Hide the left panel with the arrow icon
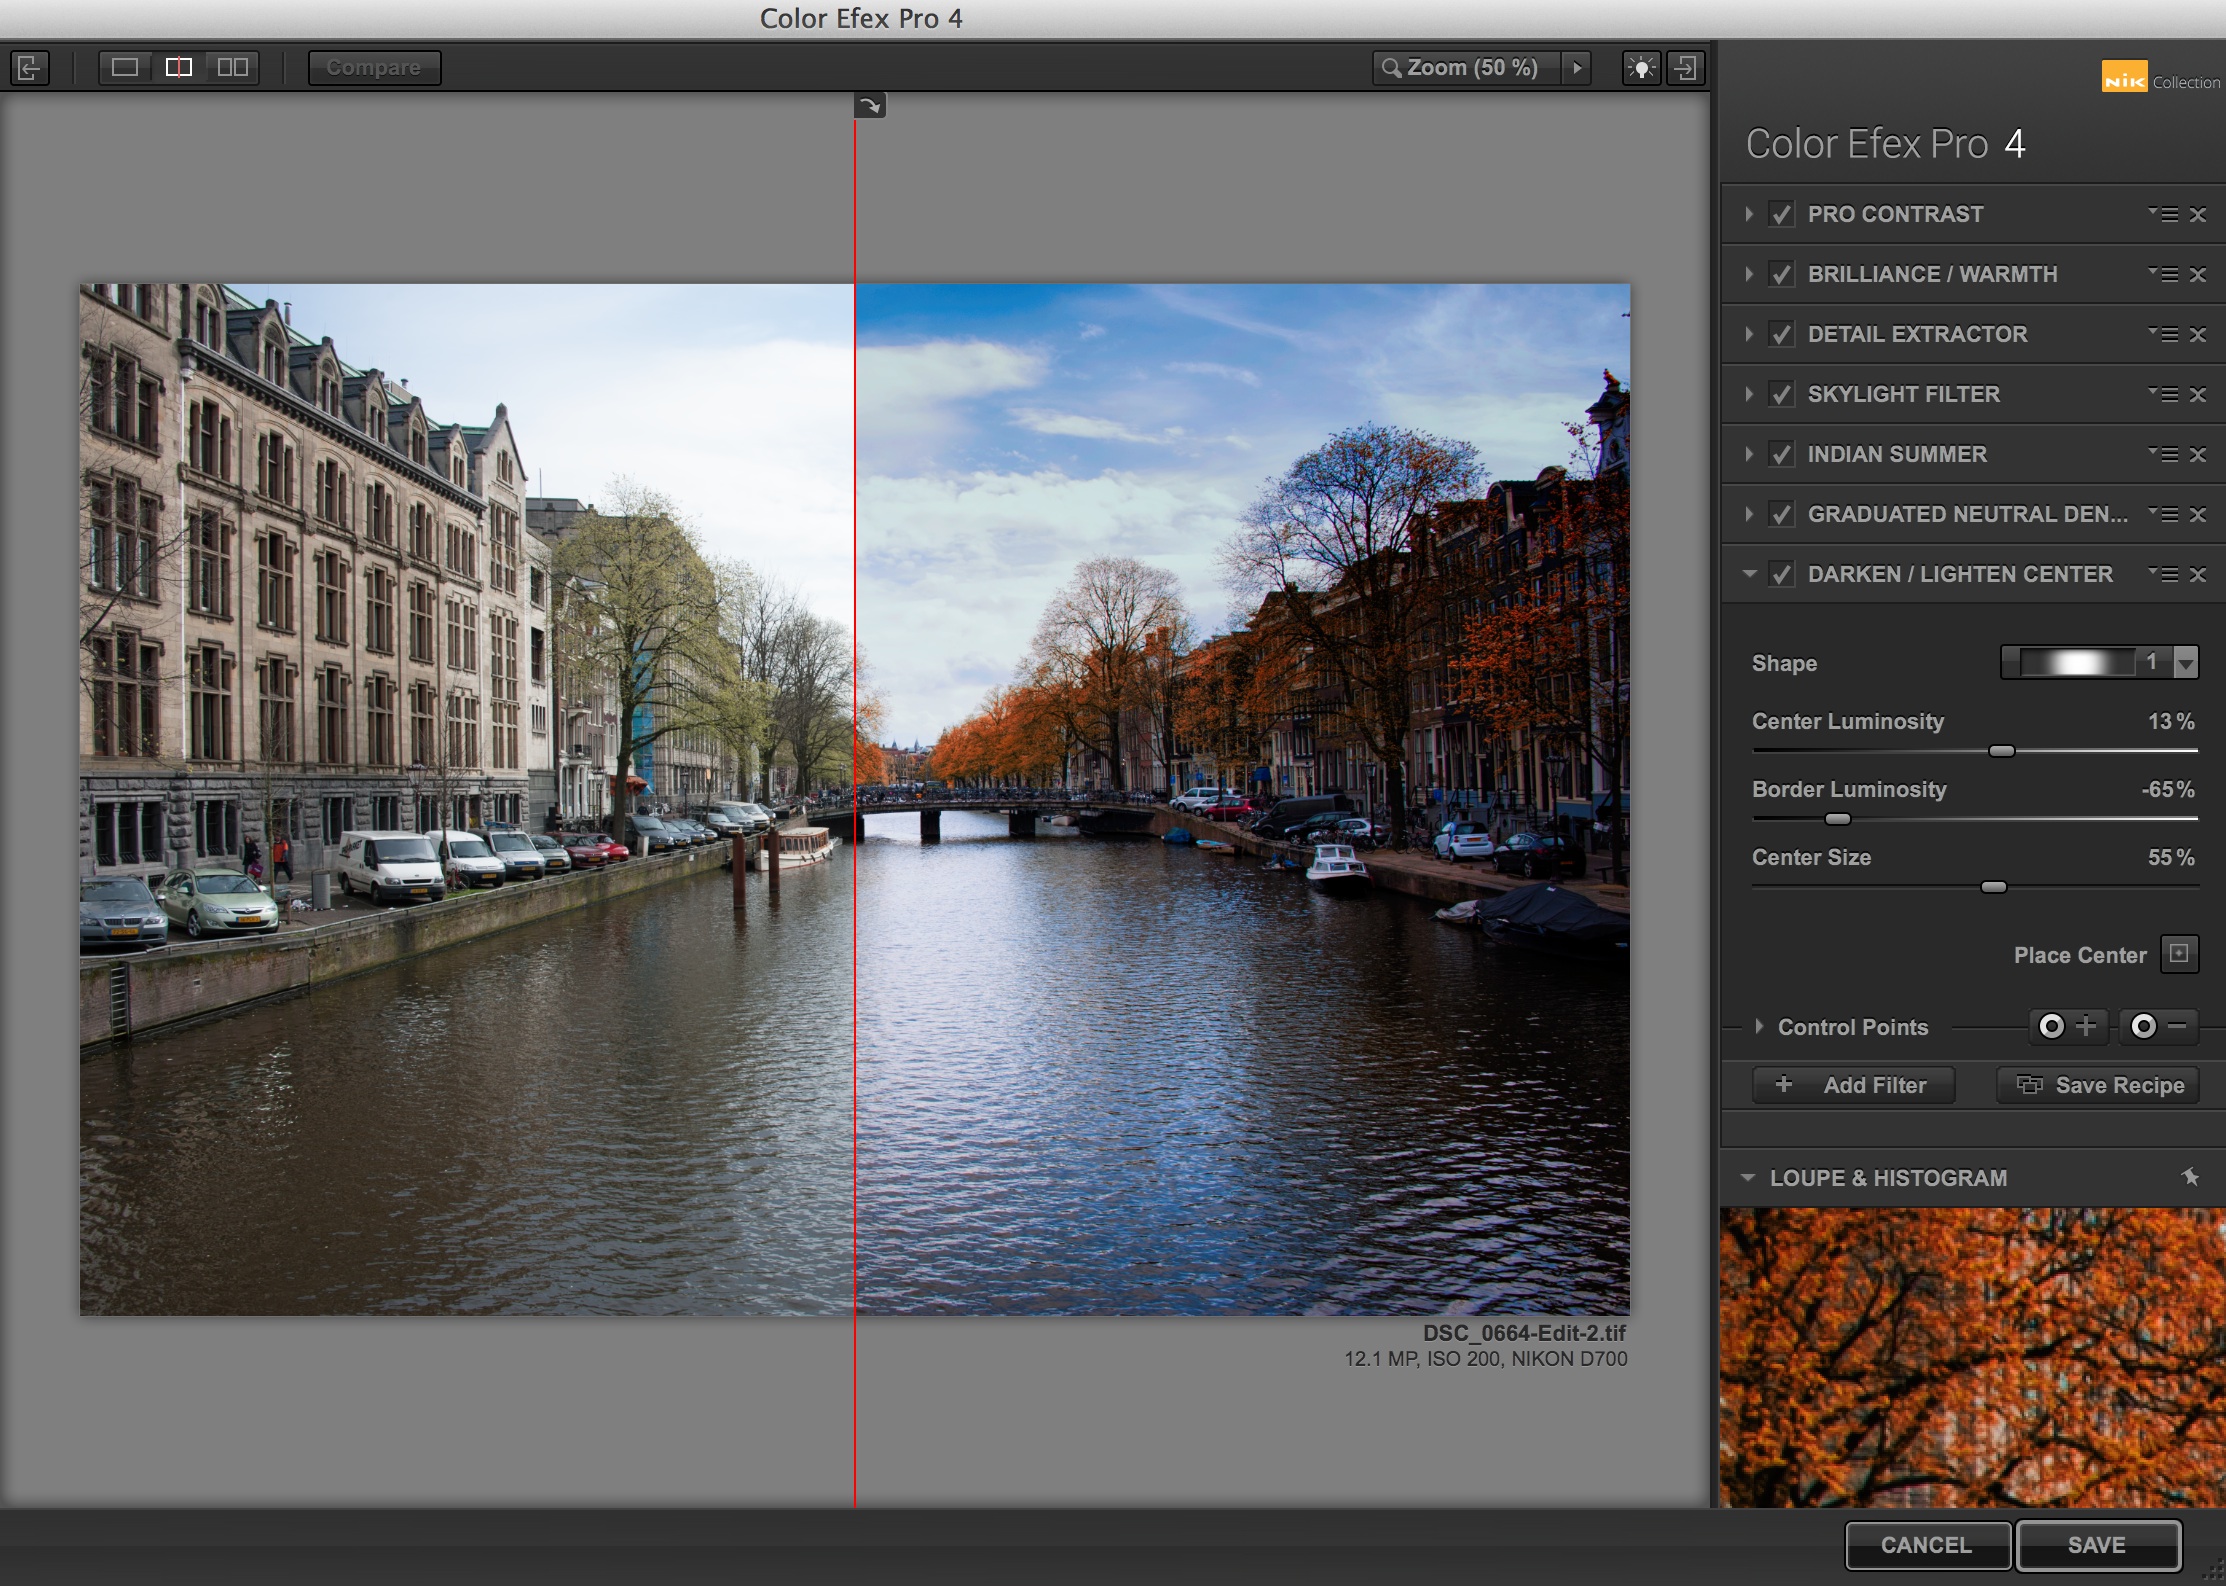Viewport: 2226px width, 1586px height. [x=29, y=68]
